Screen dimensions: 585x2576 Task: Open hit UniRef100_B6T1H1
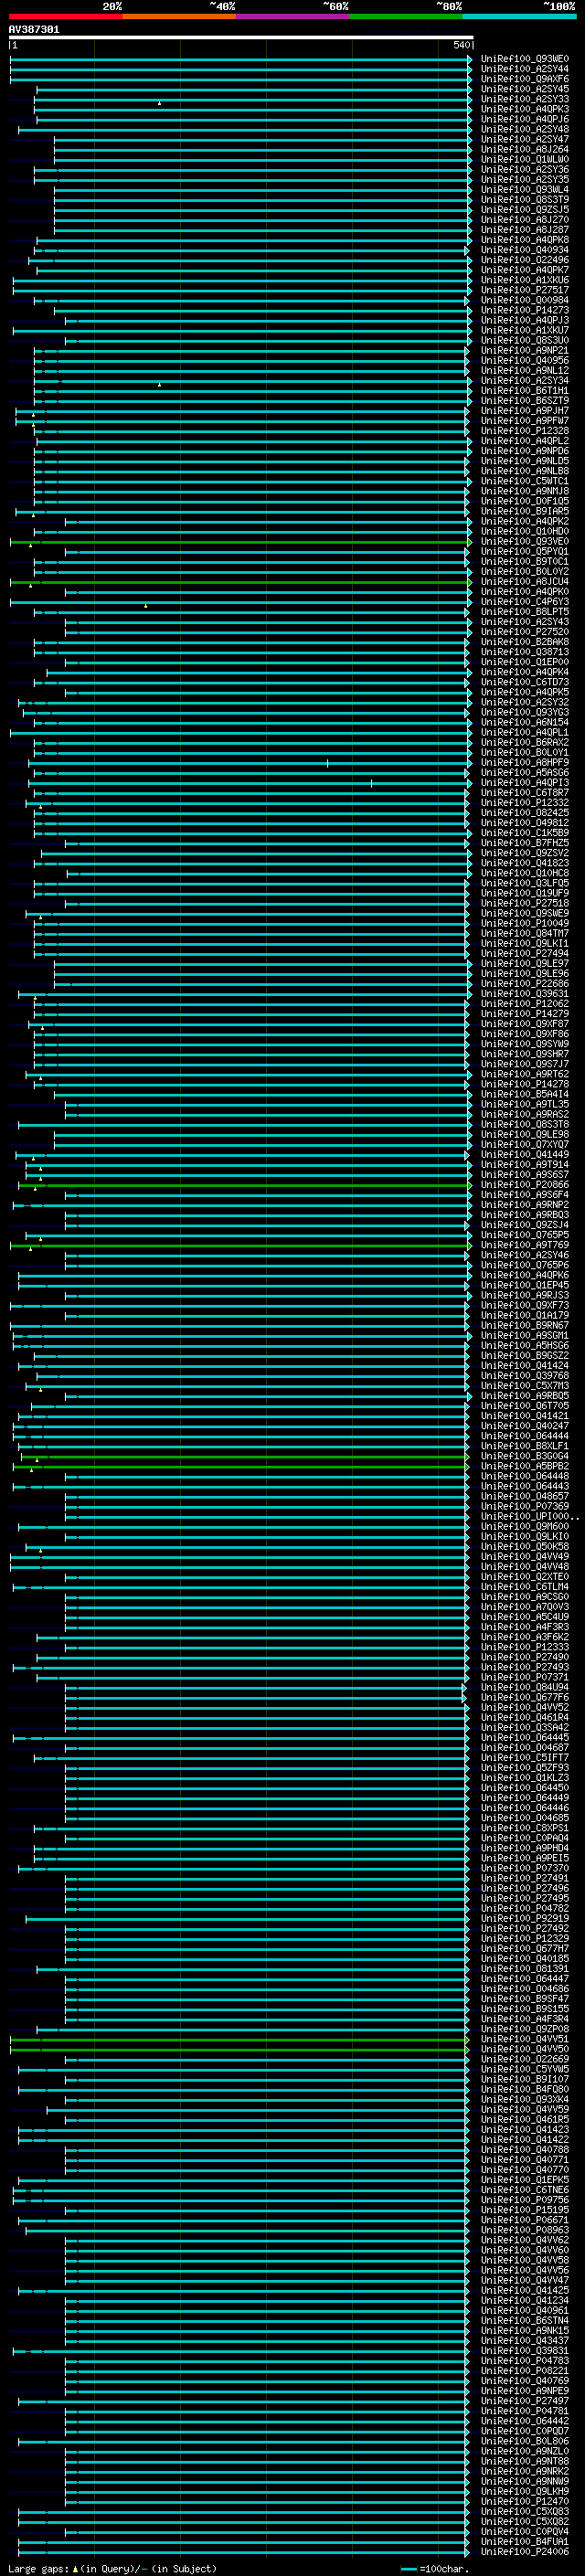click(525, 391)
